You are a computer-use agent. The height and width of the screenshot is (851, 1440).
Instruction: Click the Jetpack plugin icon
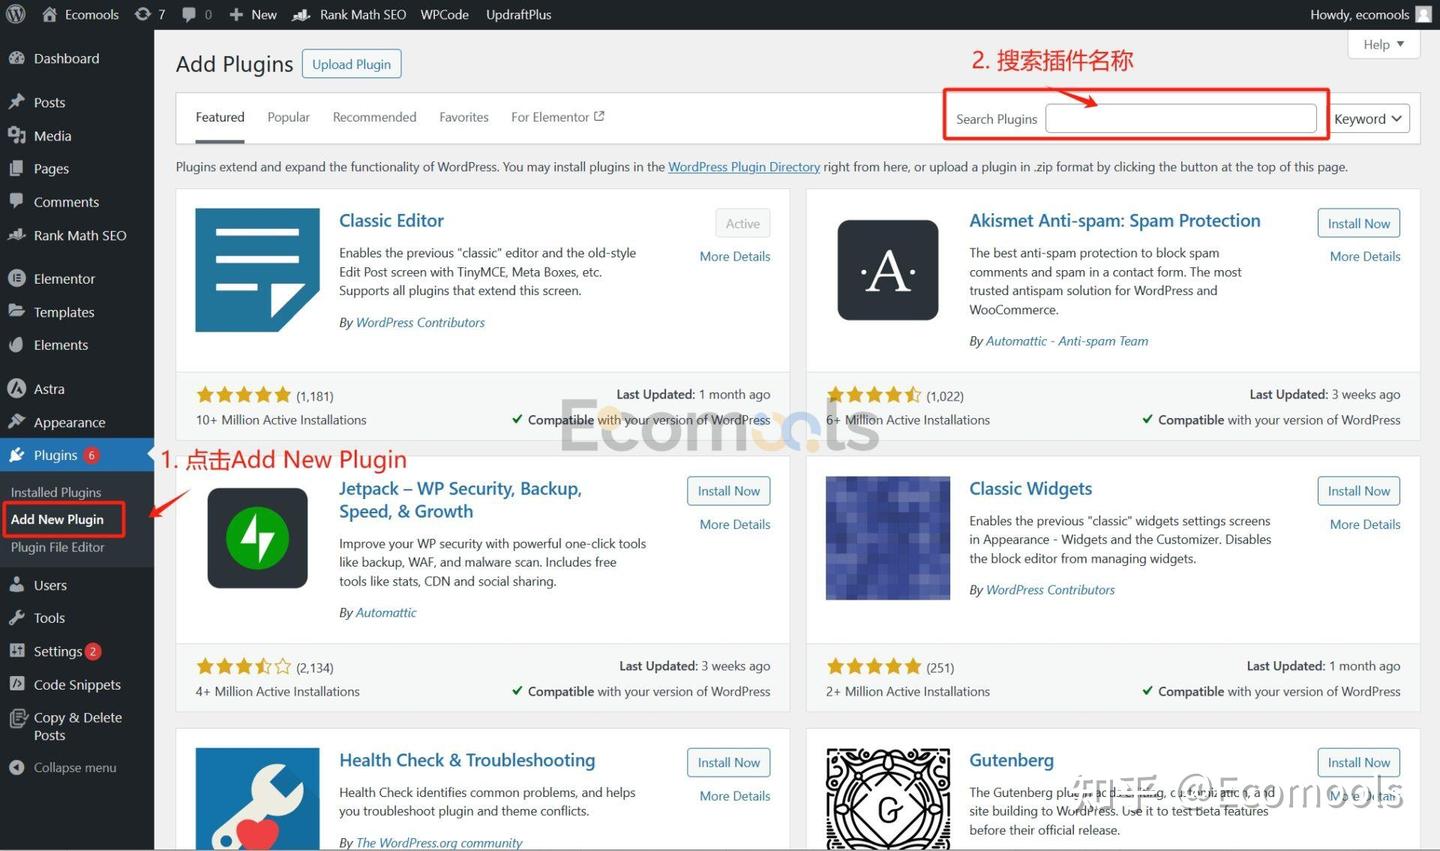tap(257, 538)
